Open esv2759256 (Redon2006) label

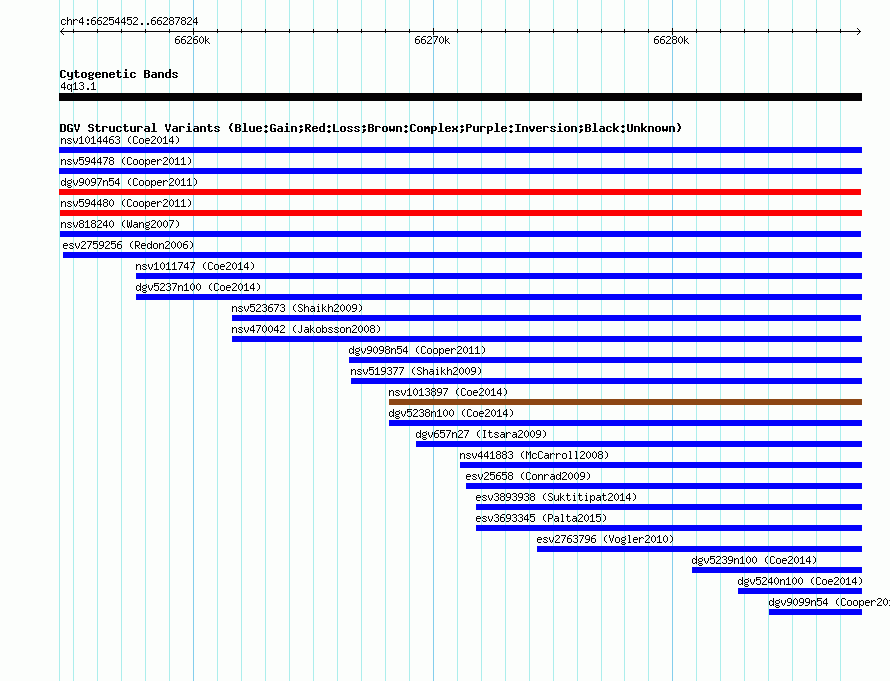pyautogui.click(x=128, y=245)
